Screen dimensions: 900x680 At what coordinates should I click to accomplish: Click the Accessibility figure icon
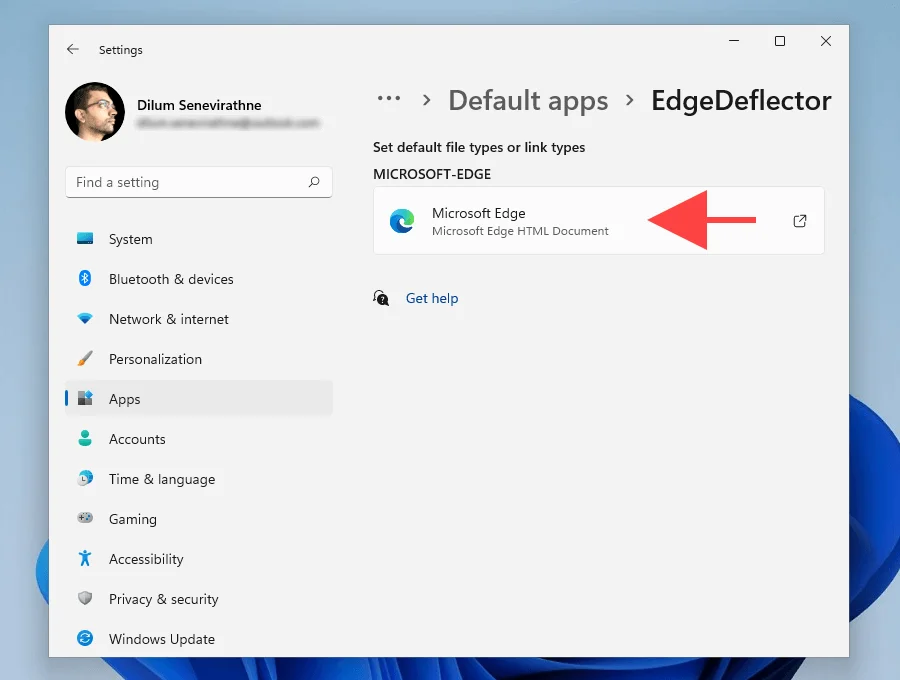coord(85,558)
